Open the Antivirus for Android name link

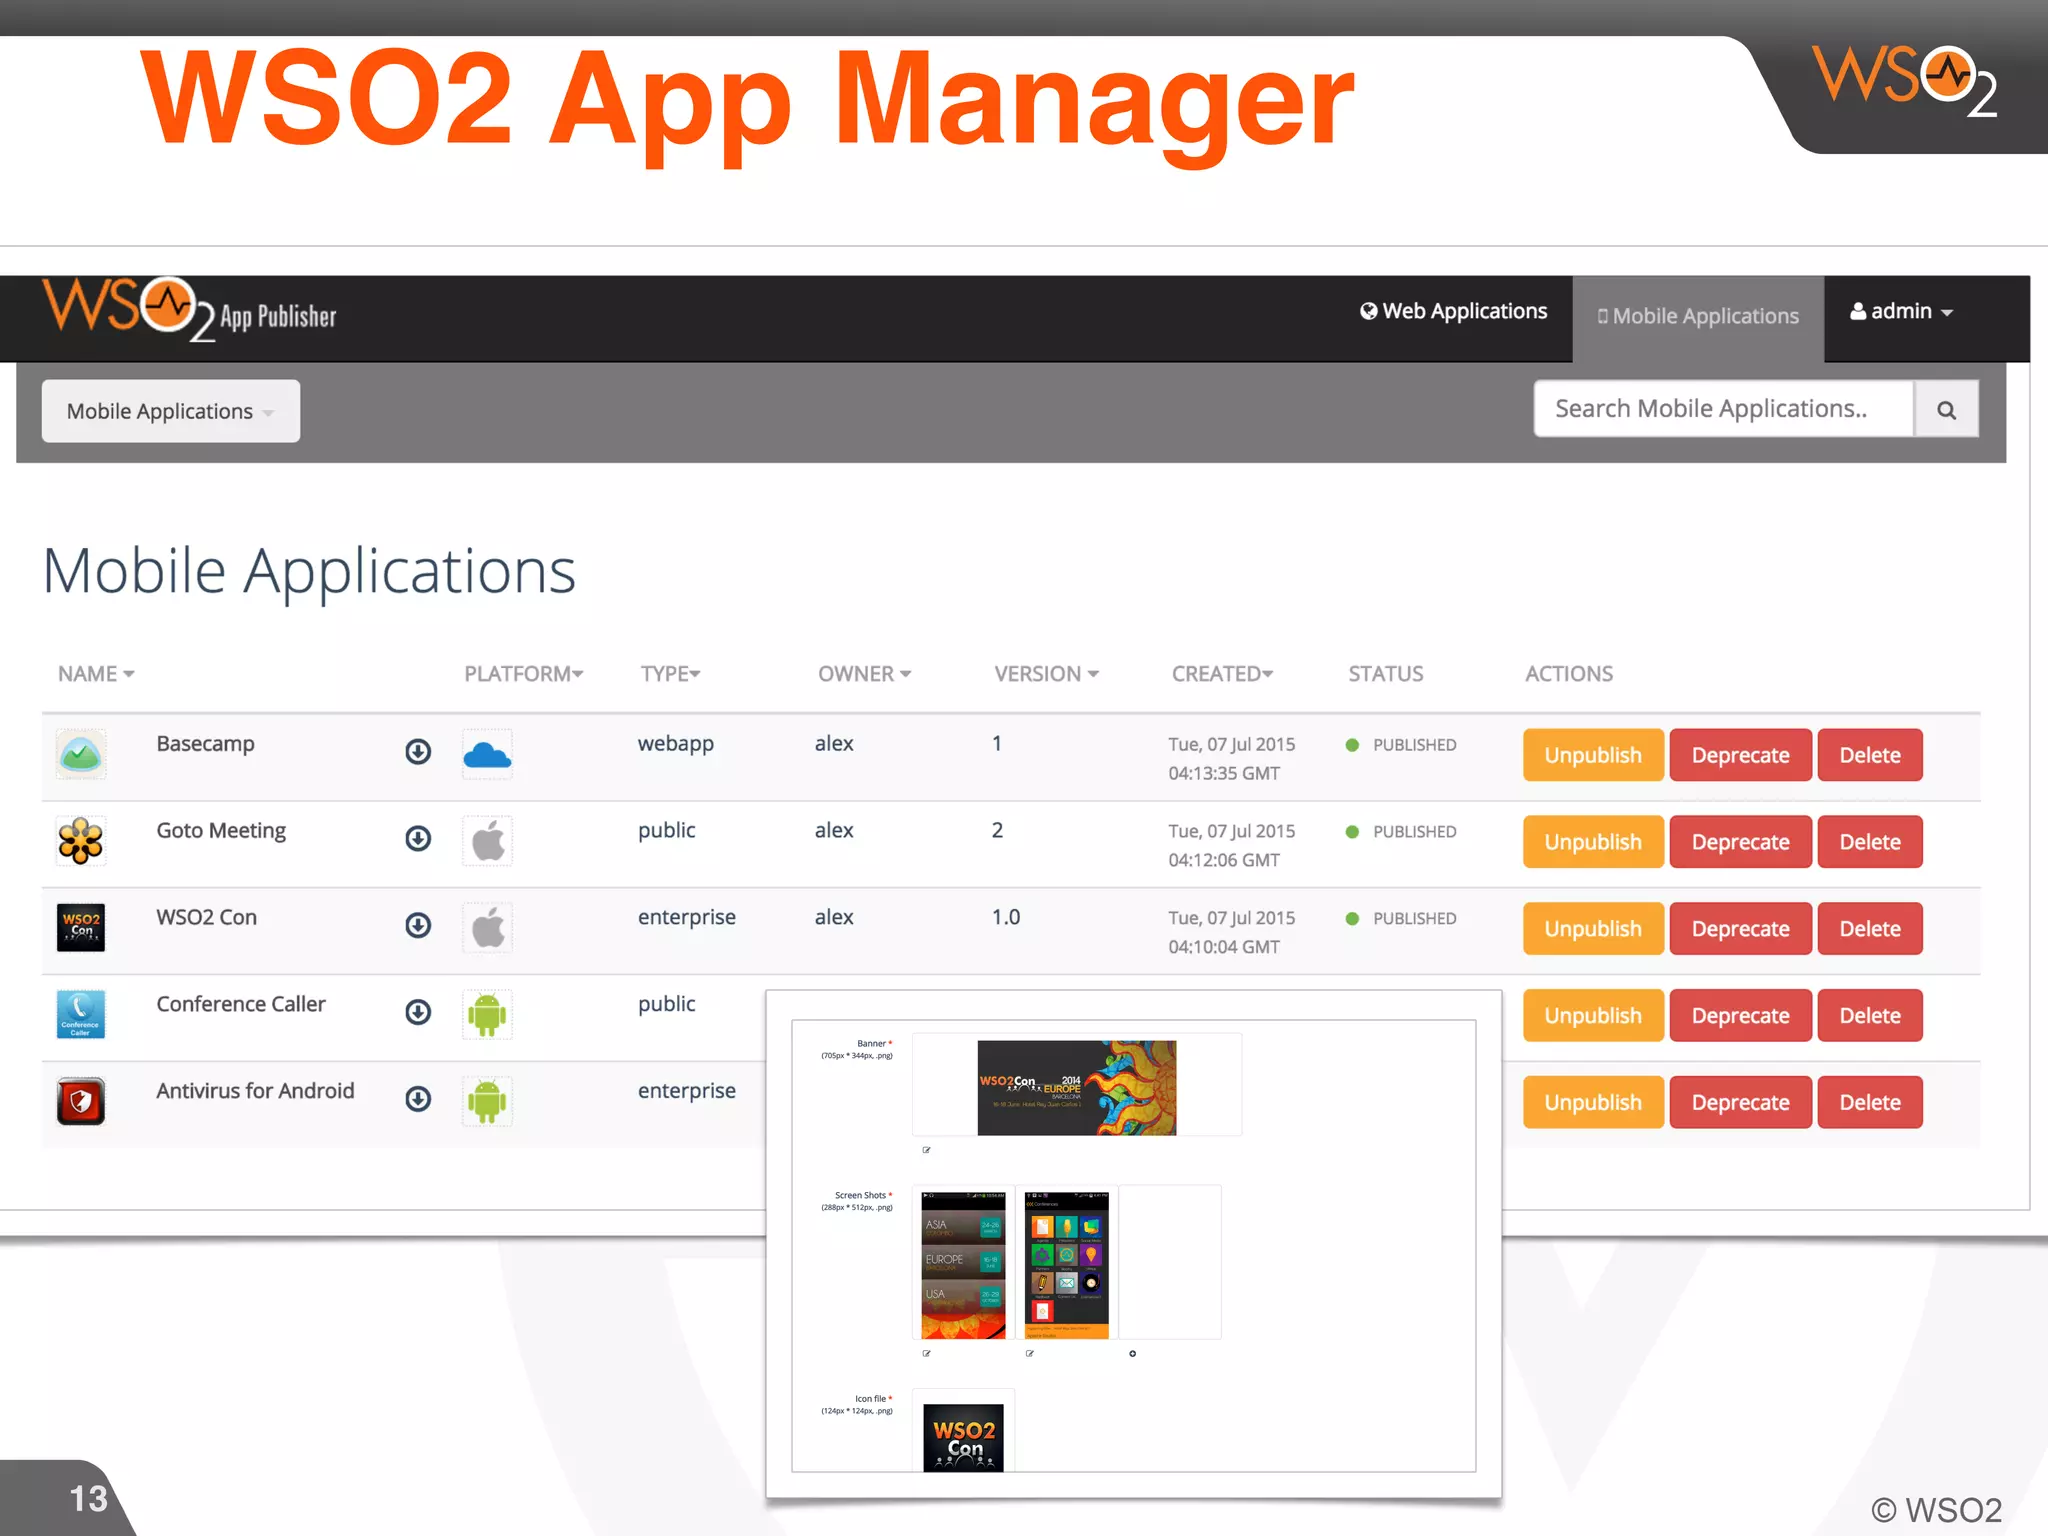255,1091
